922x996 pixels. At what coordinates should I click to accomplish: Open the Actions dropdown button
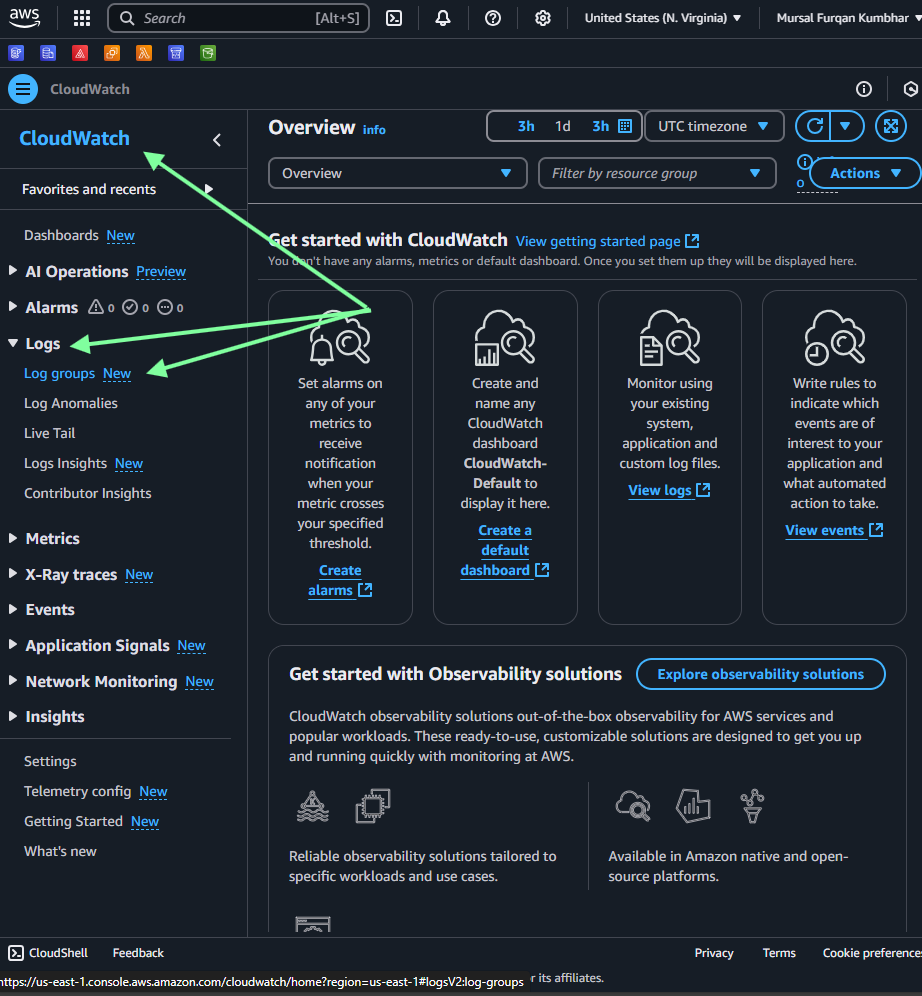[x=865, y=173]
